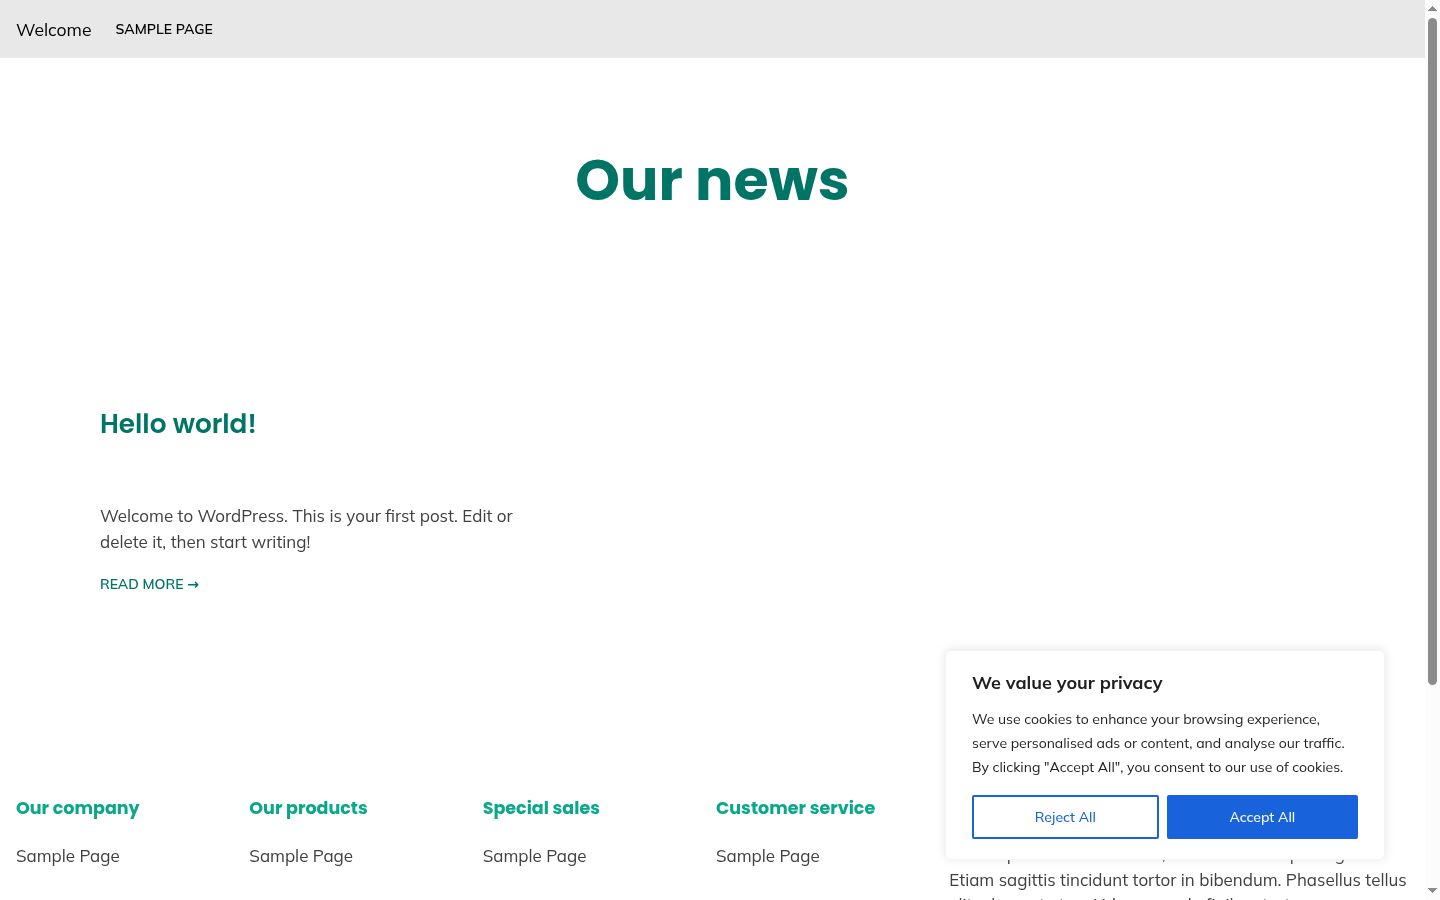This screenshot has height=900, width=1440.
Task: Click the Special sales footer heading
Action: click(541, 808)
